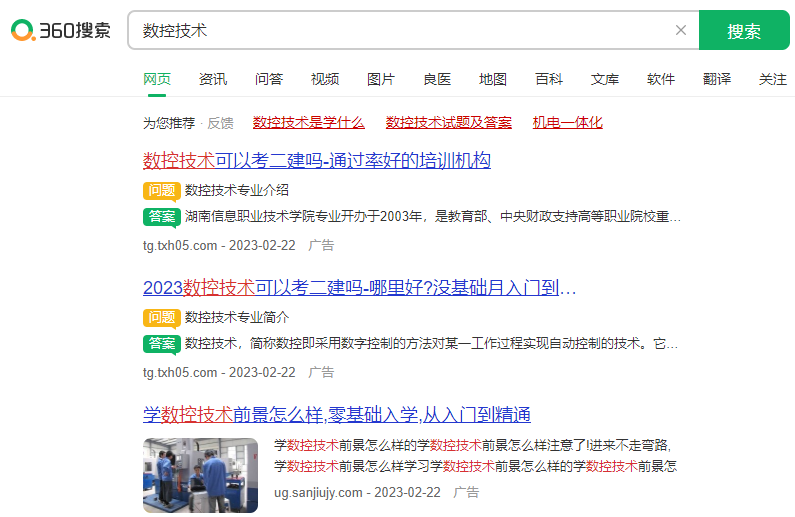Open the 翻译 tab
795x517 pixels.
(x=717, y=79)
